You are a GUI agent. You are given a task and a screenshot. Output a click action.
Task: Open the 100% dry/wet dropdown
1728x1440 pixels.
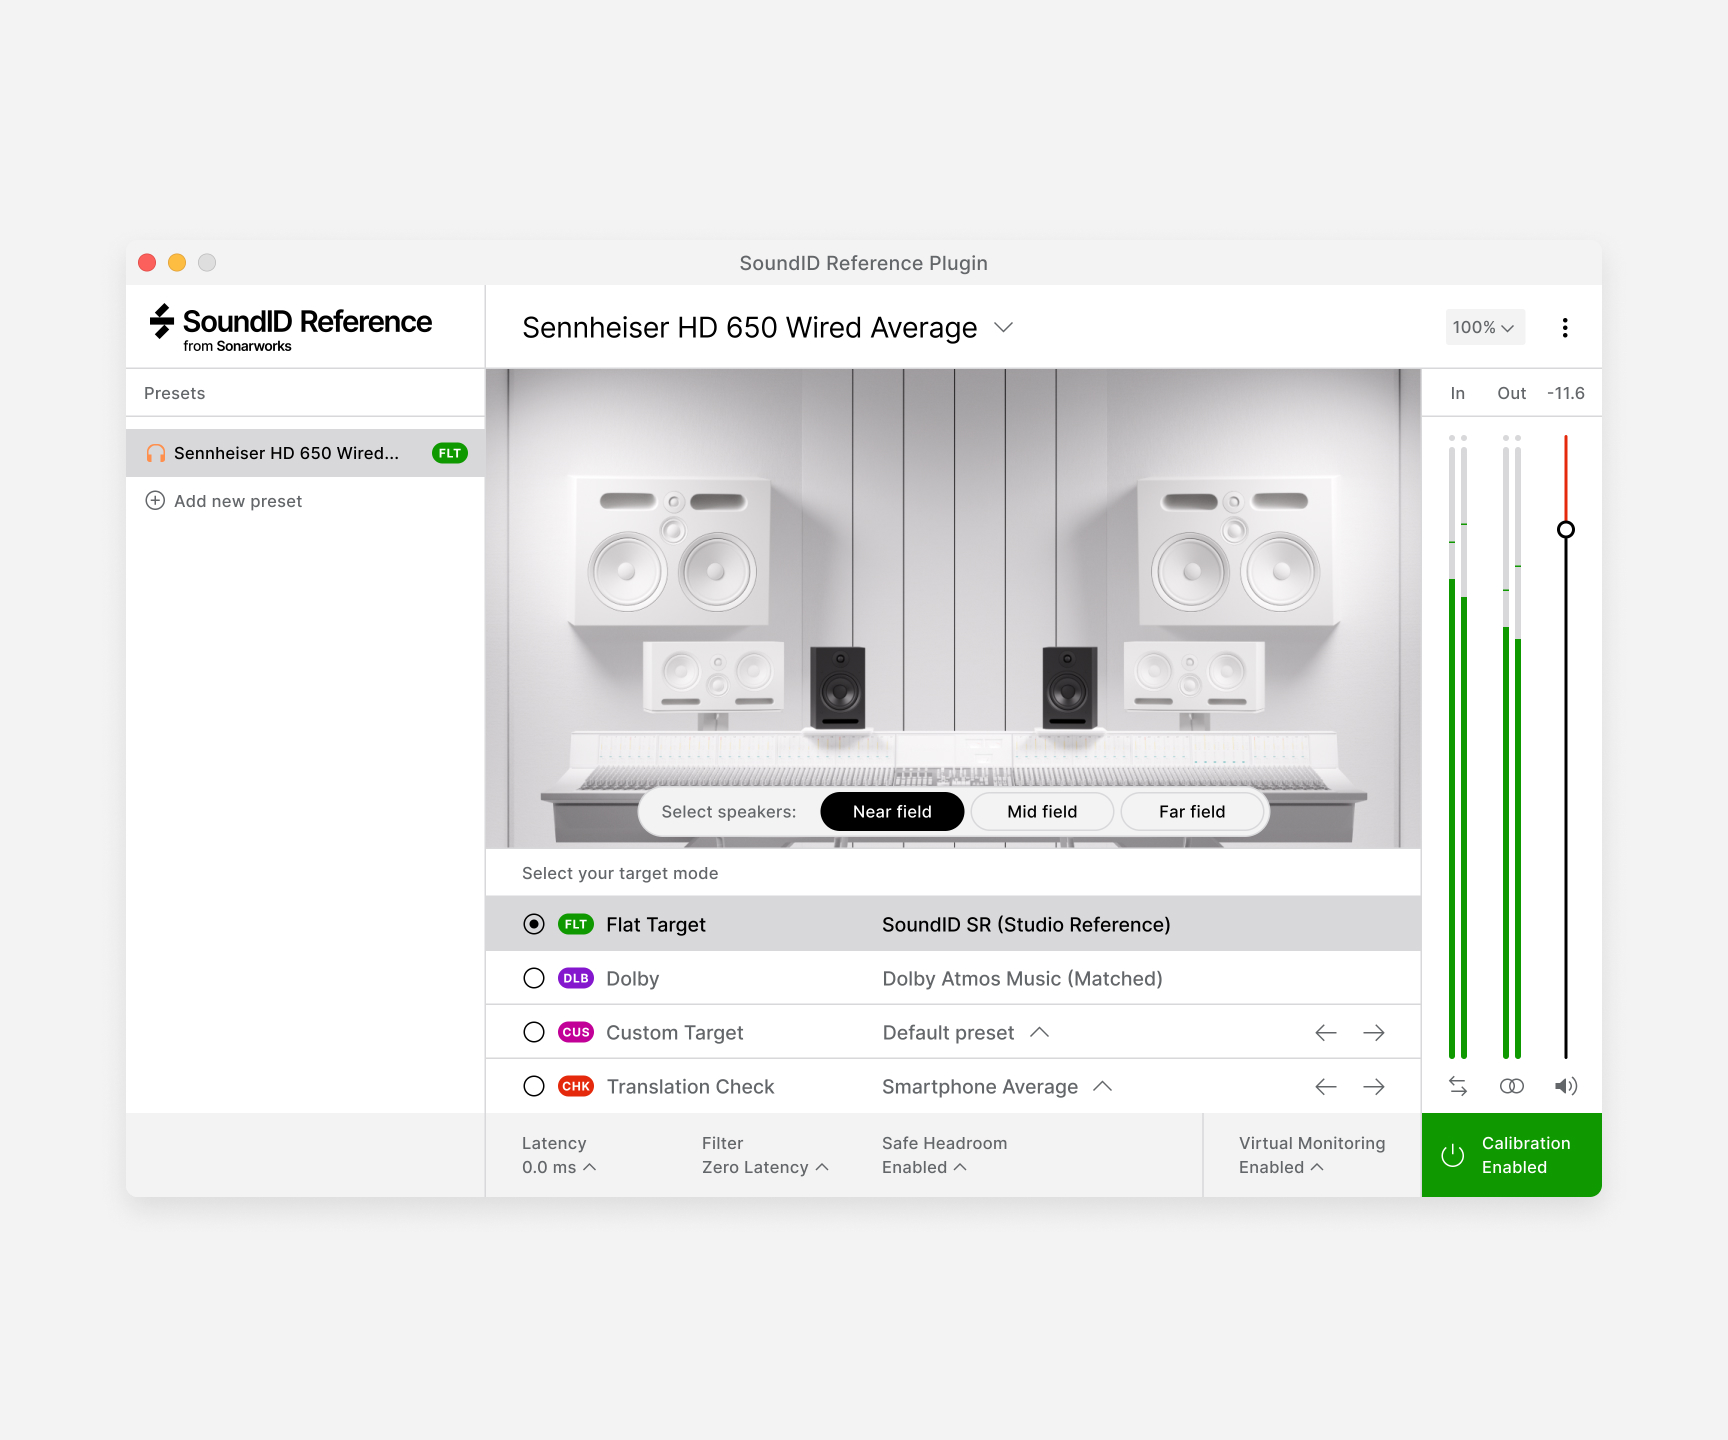point(1484,327)
